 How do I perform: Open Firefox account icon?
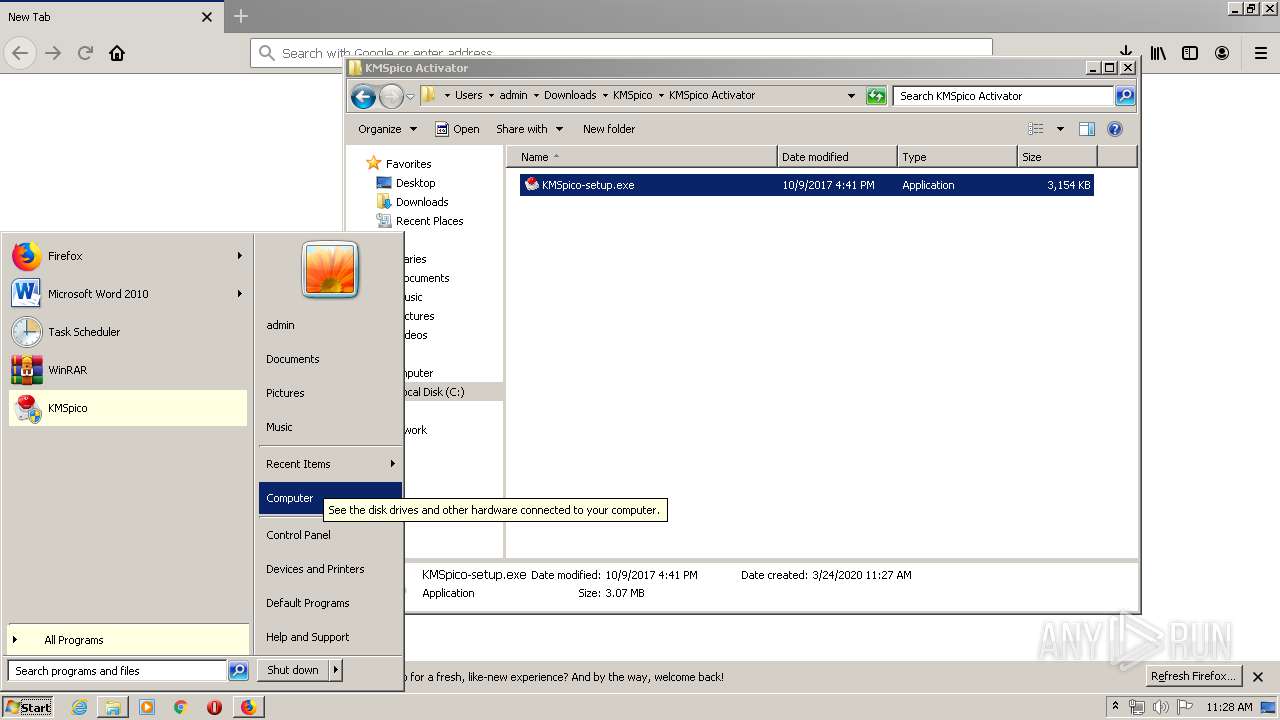(x=1222, y=54)
